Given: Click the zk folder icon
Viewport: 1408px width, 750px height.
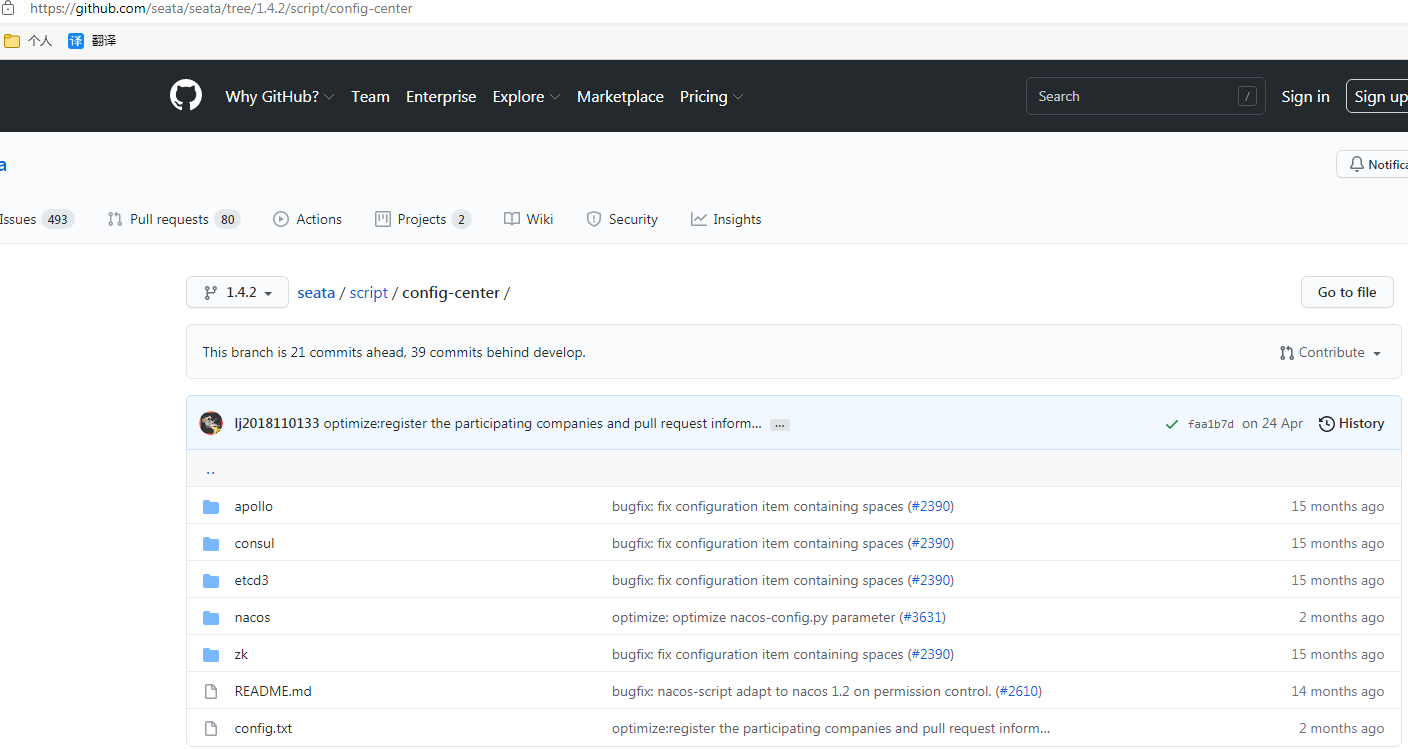Looking at the screenshot, I should [x=211, y=655].
